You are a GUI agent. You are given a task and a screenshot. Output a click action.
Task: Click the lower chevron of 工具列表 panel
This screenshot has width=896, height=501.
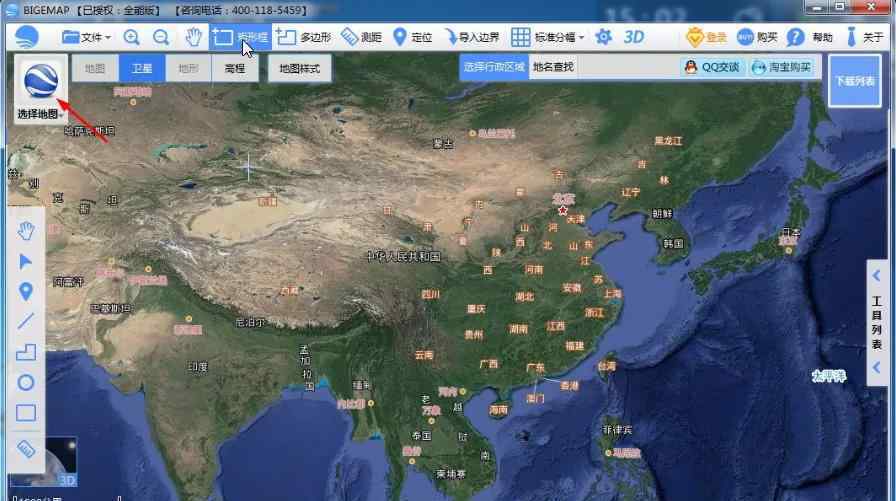877,368
